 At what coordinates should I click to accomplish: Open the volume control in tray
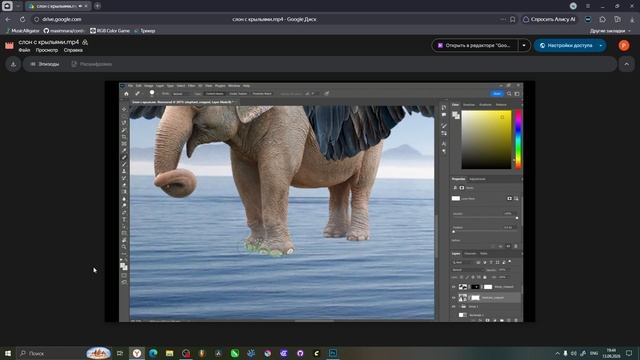pyautogui.click(x=573, y=353)
